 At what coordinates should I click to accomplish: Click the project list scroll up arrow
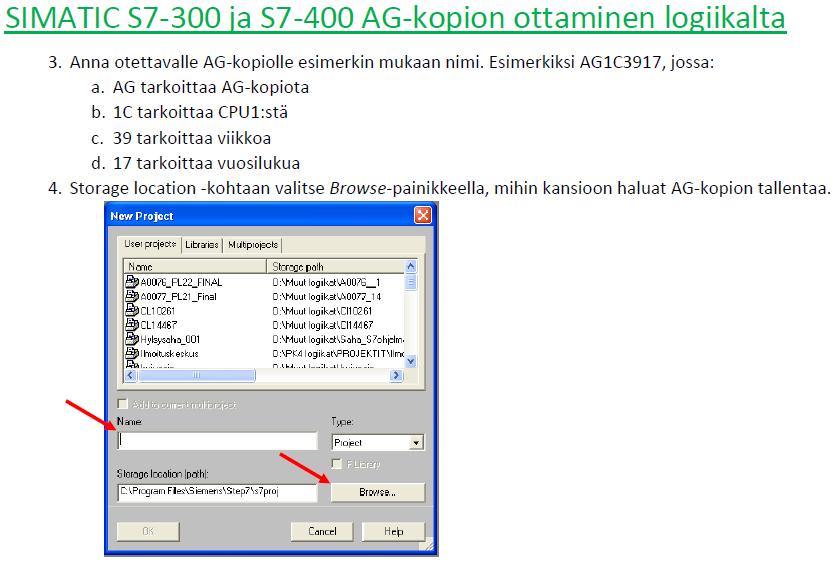(410, 266)
